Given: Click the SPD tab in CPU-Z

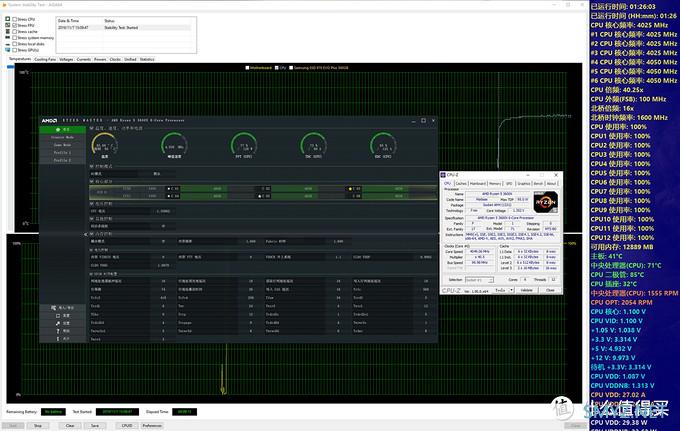Looking at the screenshot, I should point(509,183).
